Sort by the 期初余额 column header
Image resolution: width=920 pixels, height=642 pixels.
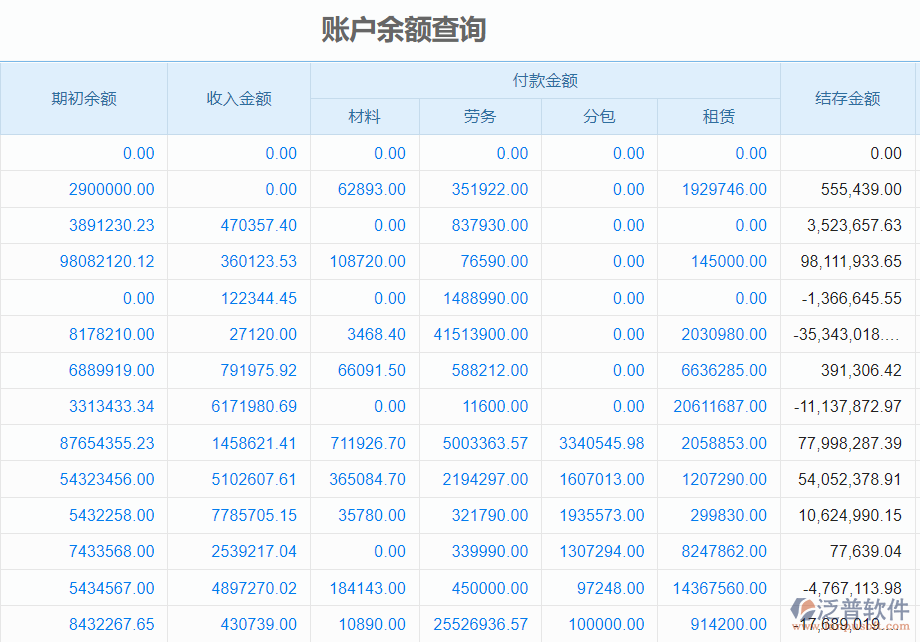[x=84, y=99]
